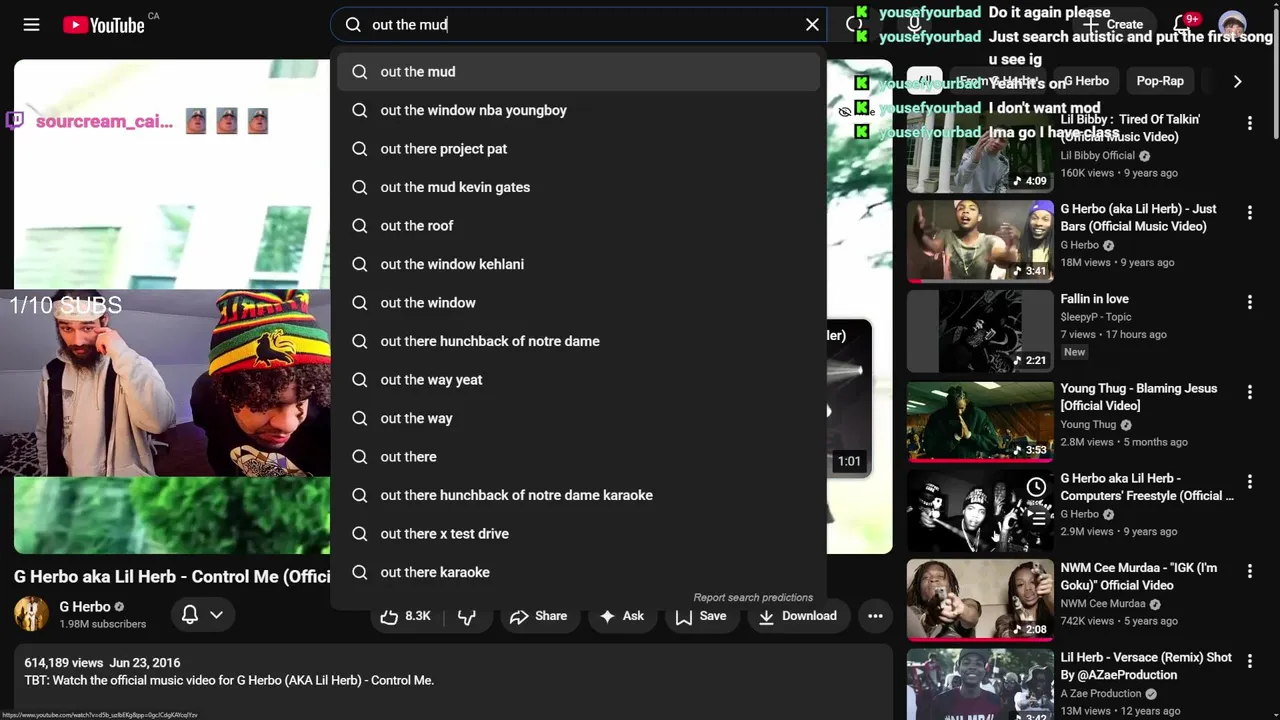This screenshot has width=1280, height=720.
Task: Open options for Lil Bibby Tired Of Talkin'
Action: click(x=1249, y=123)
